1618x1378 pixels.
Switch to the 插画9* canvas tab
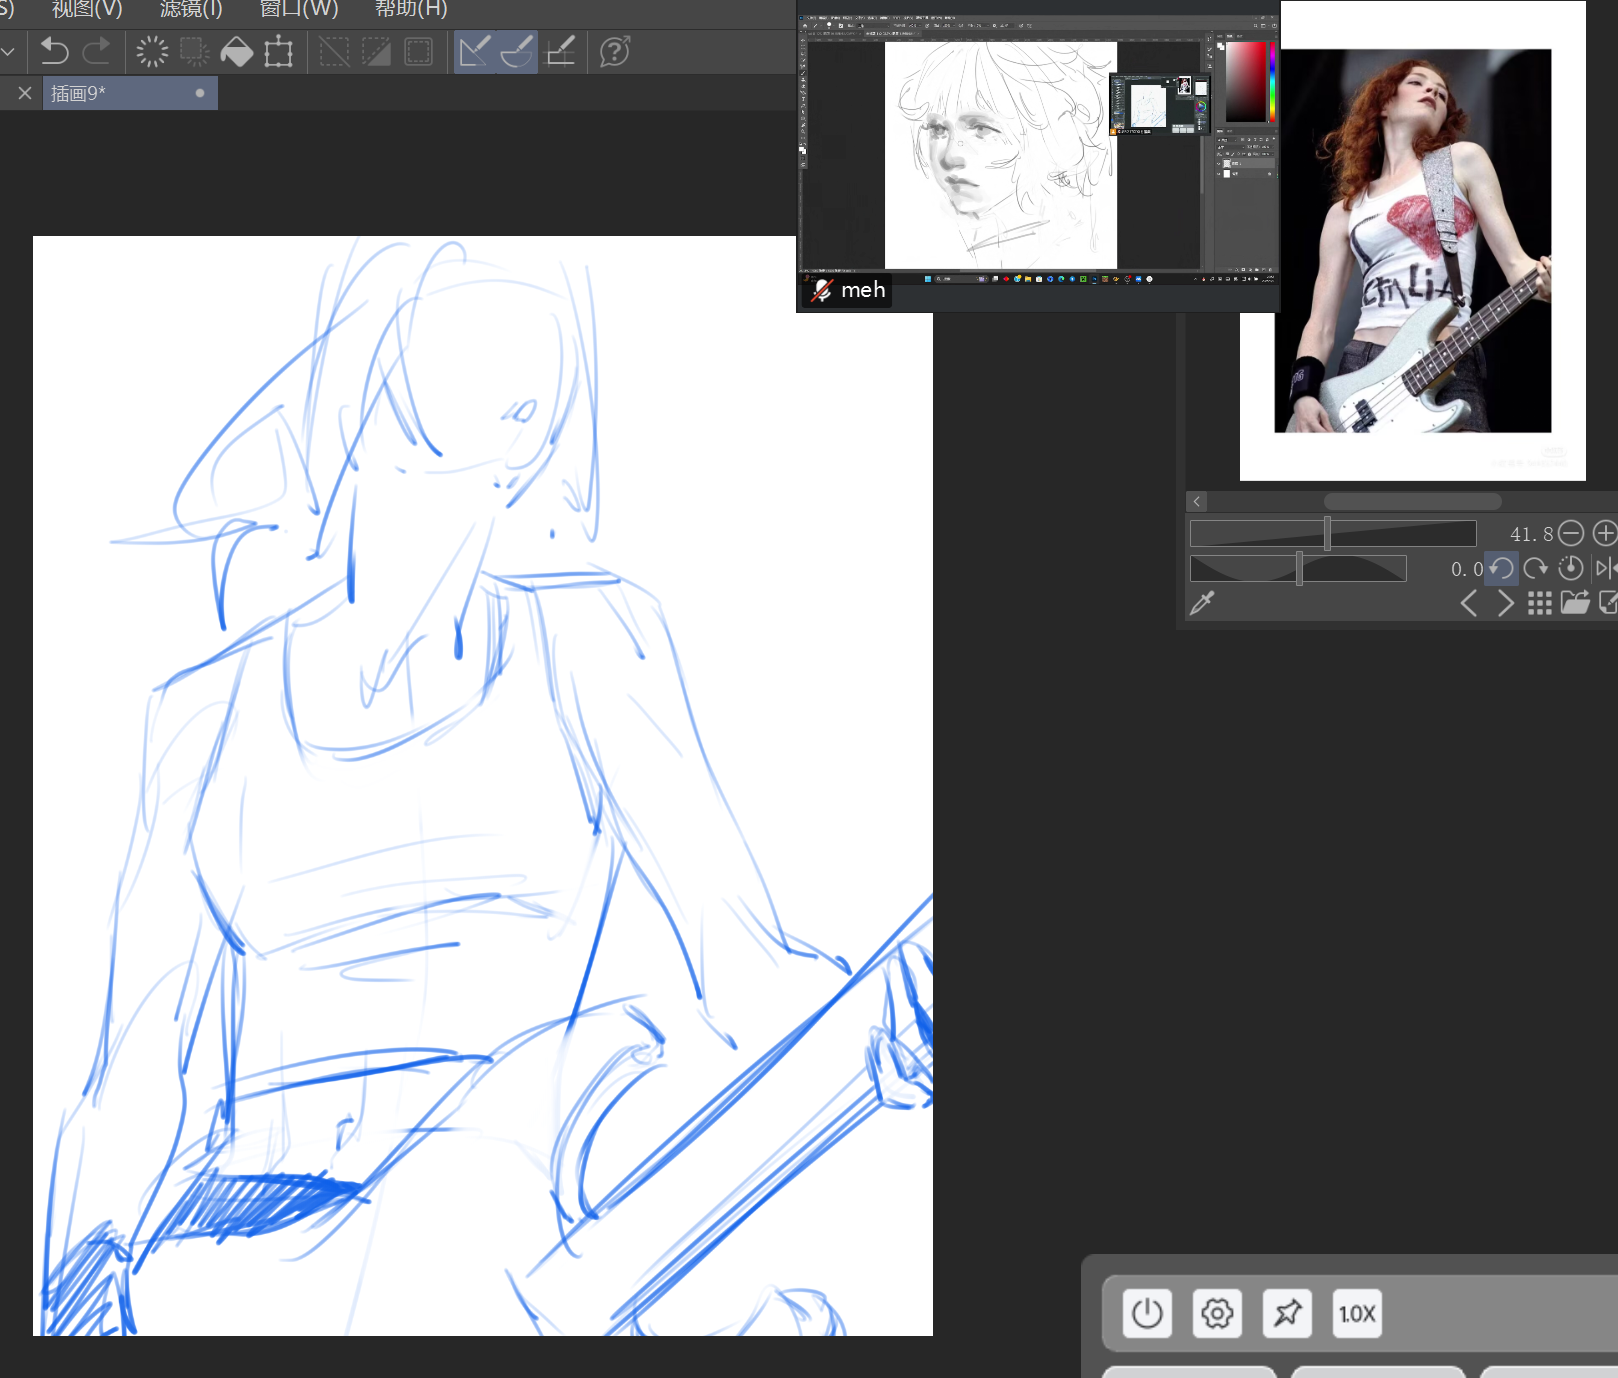tap(110, 93)
